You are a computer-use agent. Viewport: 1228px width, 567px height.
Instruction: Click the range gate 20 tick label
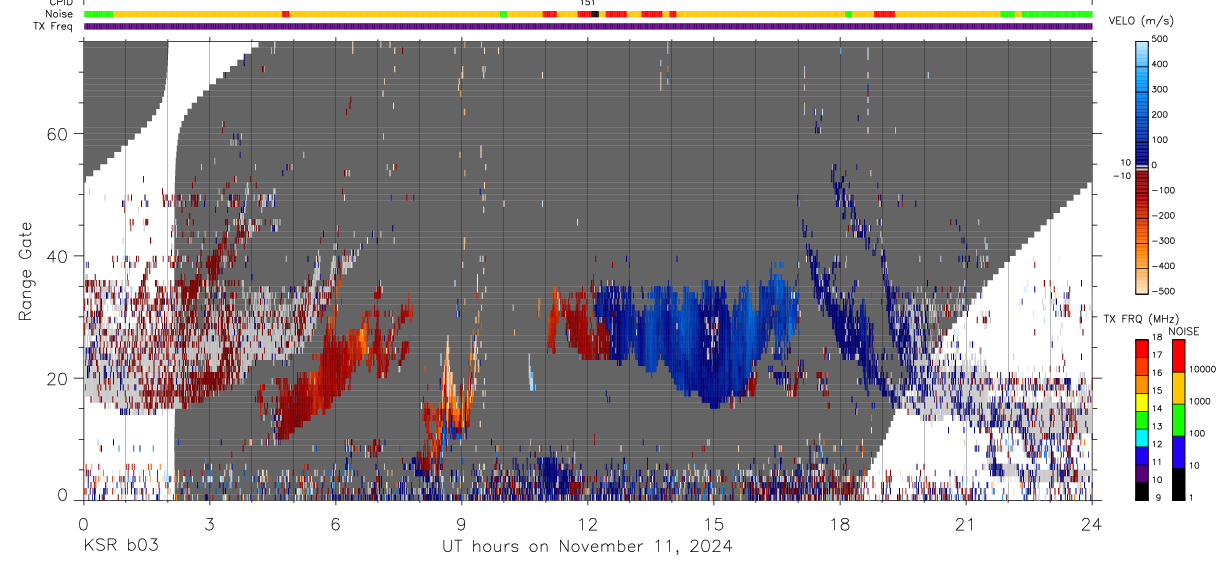[x=57, y=378]
